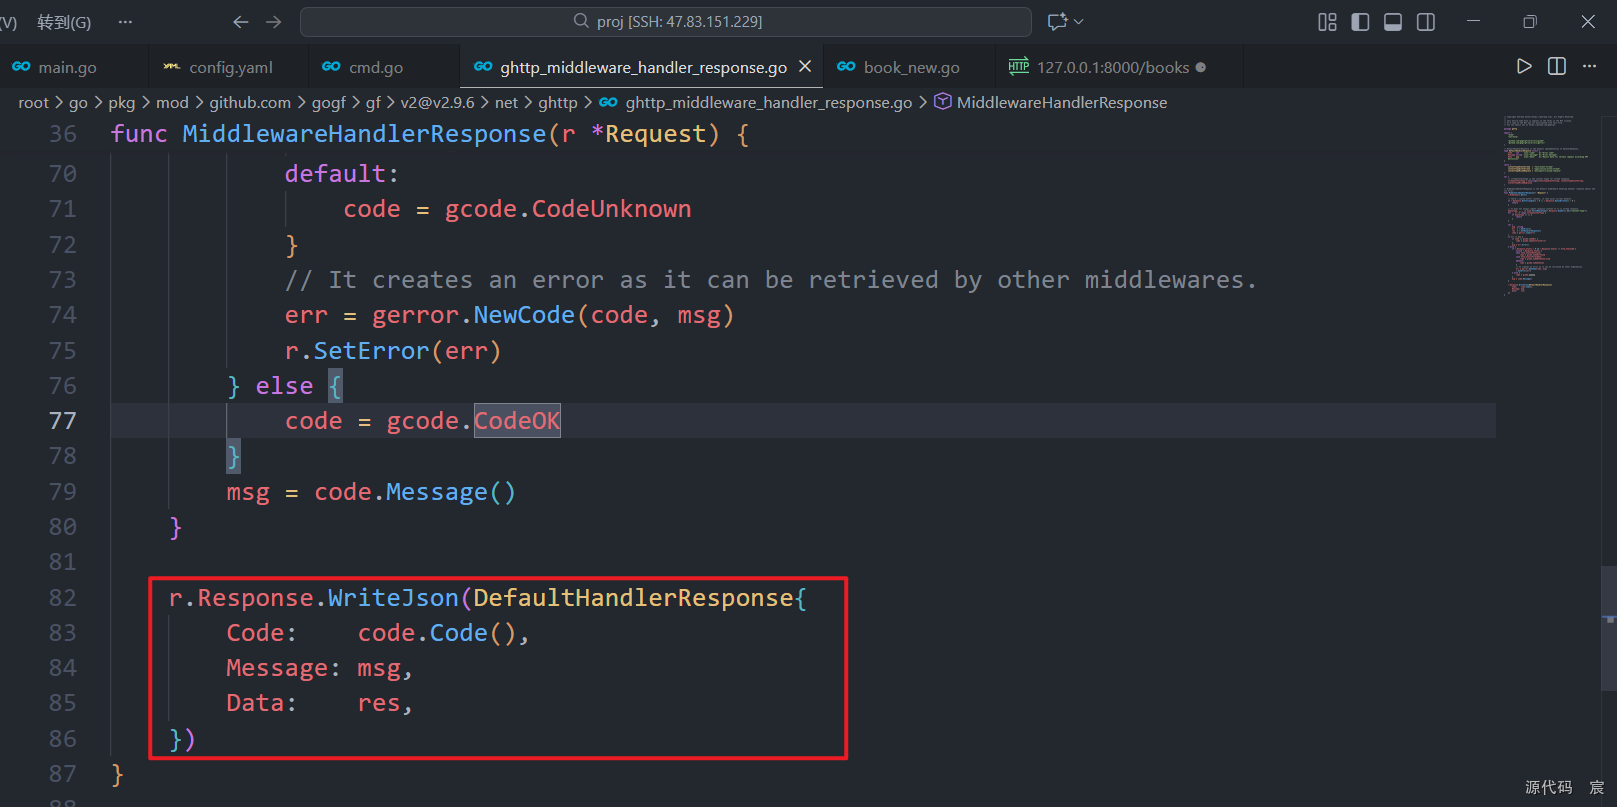
Task: Click NewCode on line 74
Action: [x=524, y=315]
